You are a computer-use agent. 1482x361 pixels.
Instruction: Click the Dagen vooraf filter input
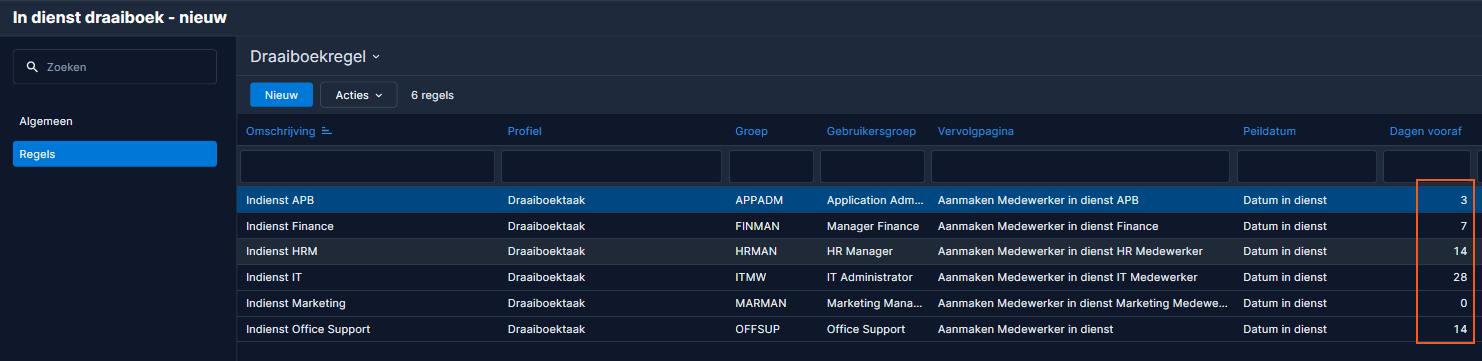point(1427,166)
